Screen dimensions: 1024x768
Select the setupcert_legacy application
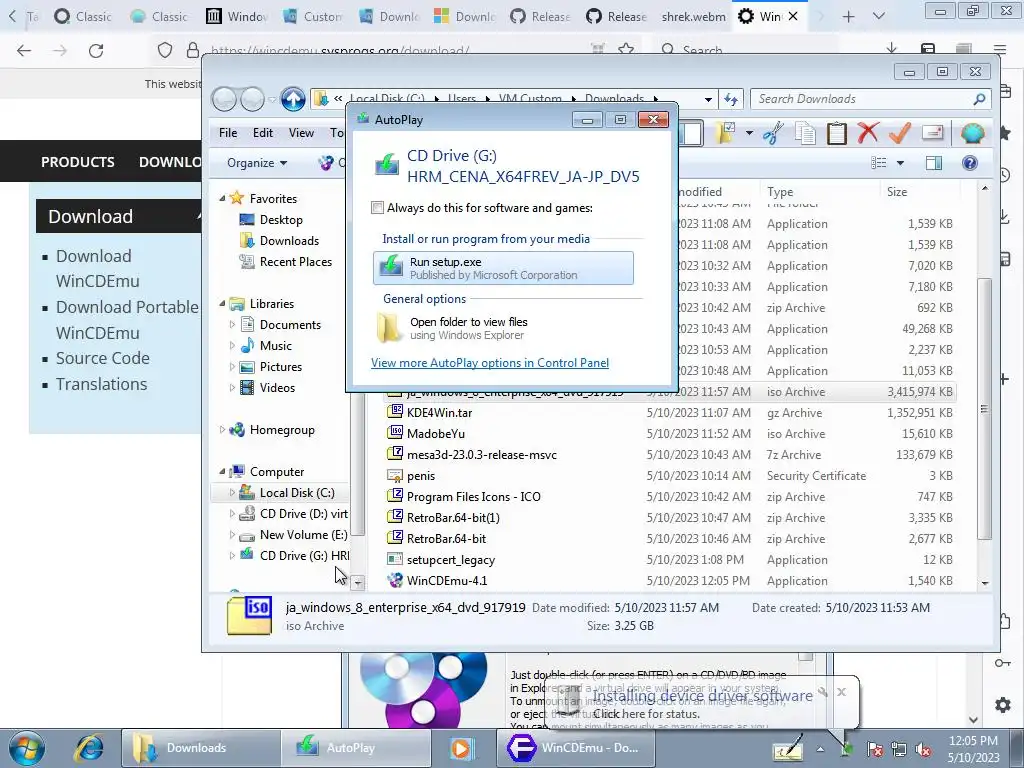click(451, 560)
